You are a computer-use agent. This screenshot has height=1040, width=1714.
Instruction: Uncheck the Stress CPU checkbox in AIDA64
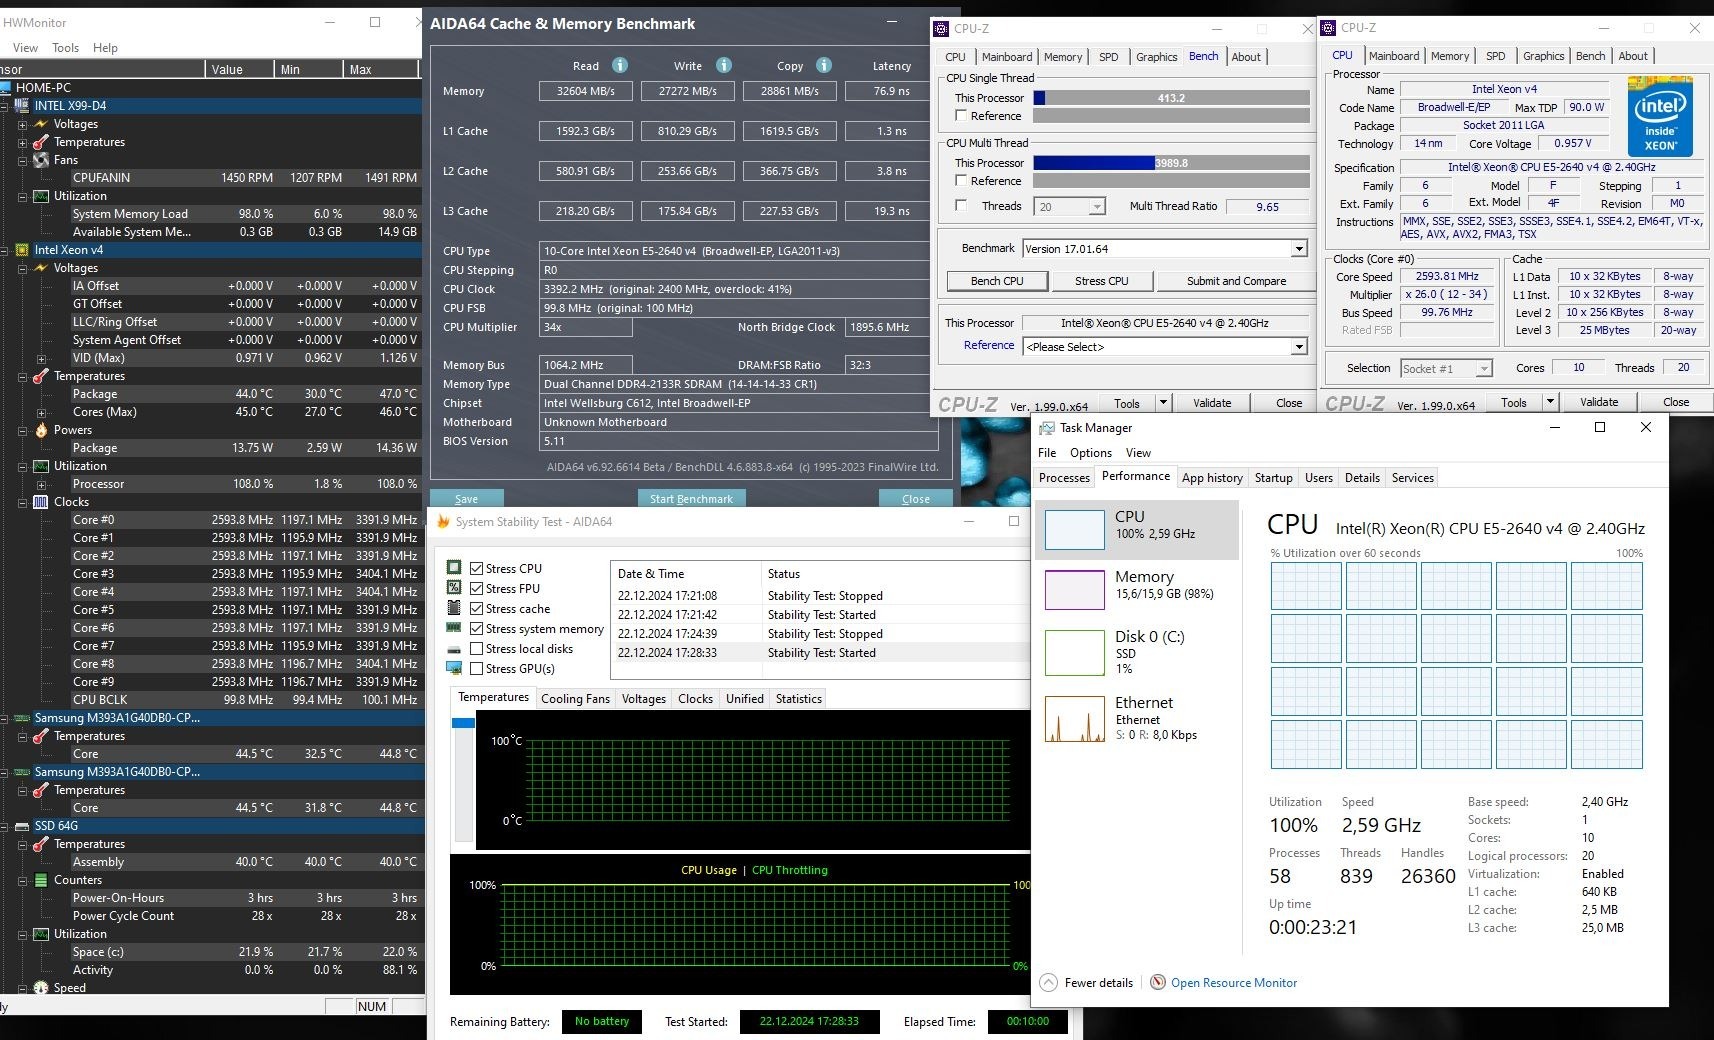pyautogui.click(x=477, y=569)
